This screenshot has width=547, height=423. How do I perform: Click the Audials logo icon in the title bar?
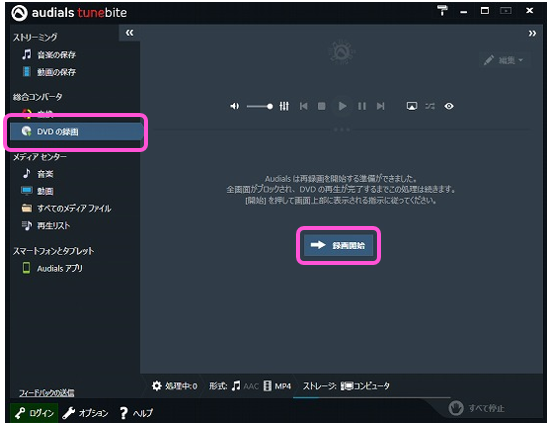coord(19,13)
